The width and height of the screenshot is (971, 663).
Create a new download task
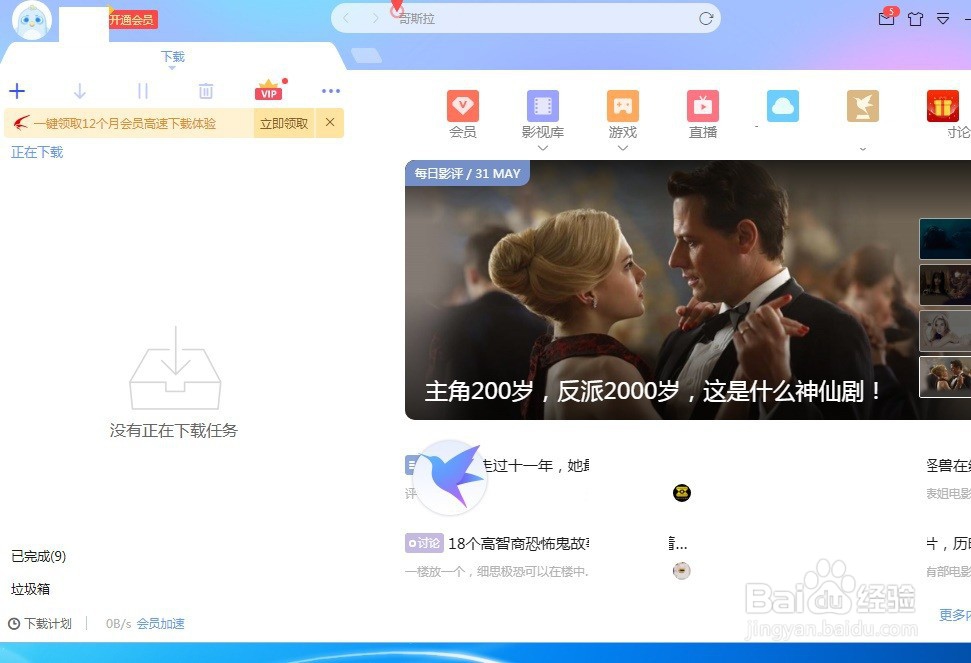pyautogui.click(x=17, y=91)
